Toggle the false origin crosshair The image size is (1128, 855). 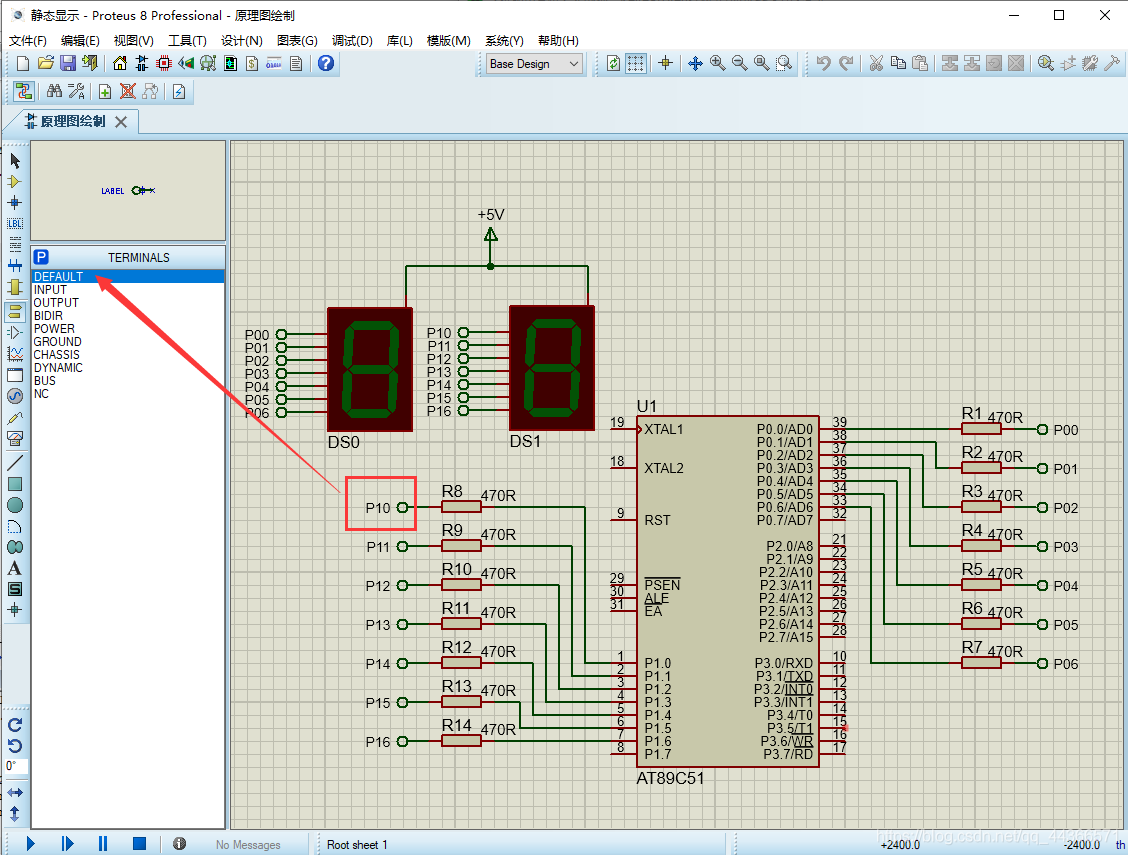tap(665, 63)
